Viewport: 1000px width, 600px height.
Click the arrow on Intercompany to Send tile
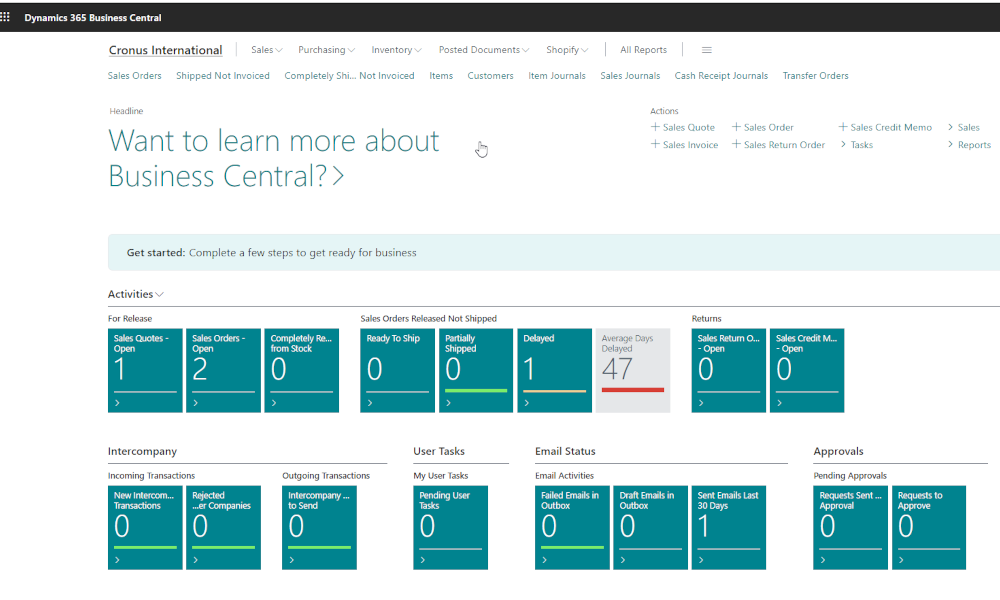[x=291, y=560]
